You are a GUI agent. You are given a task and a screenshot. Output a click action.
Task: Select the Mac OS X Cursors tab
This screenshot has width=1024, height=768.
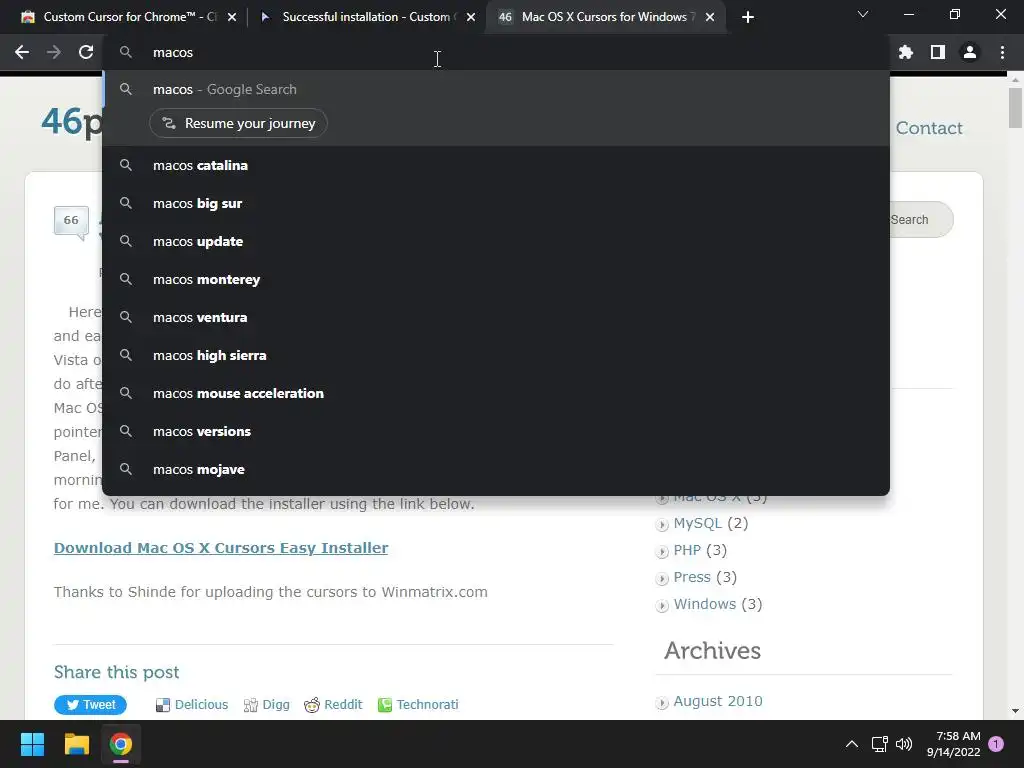pos(607,17)
